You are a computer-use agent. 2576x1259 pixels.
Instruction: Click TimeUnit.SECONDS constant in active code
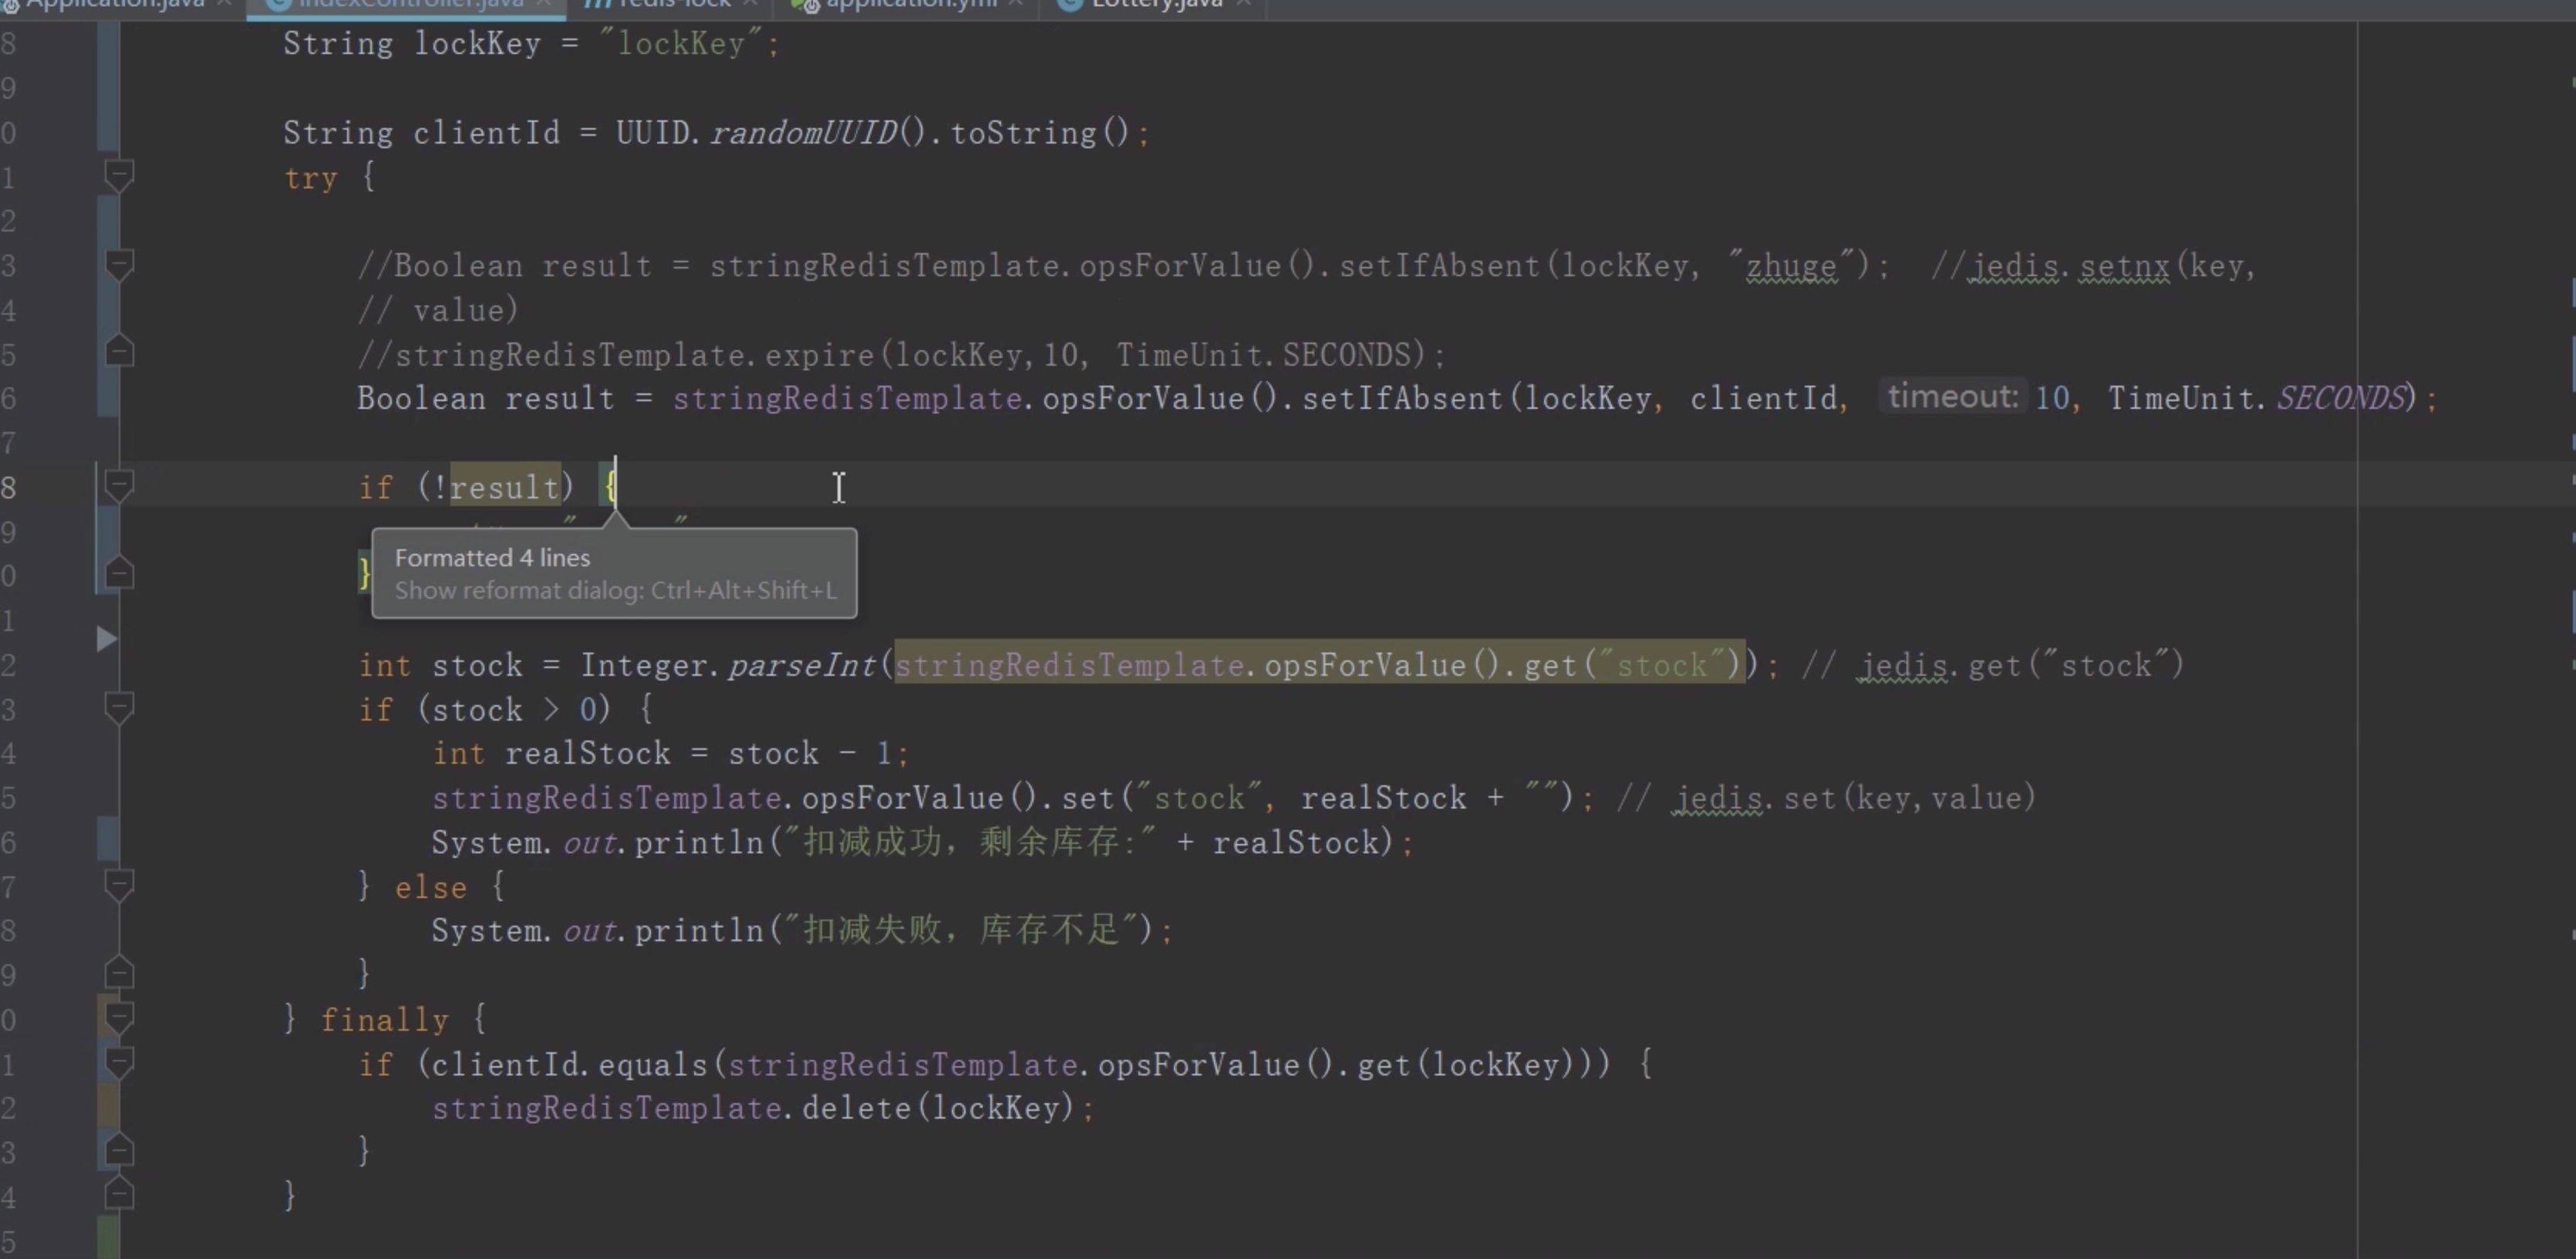(x=2256, y=399)
